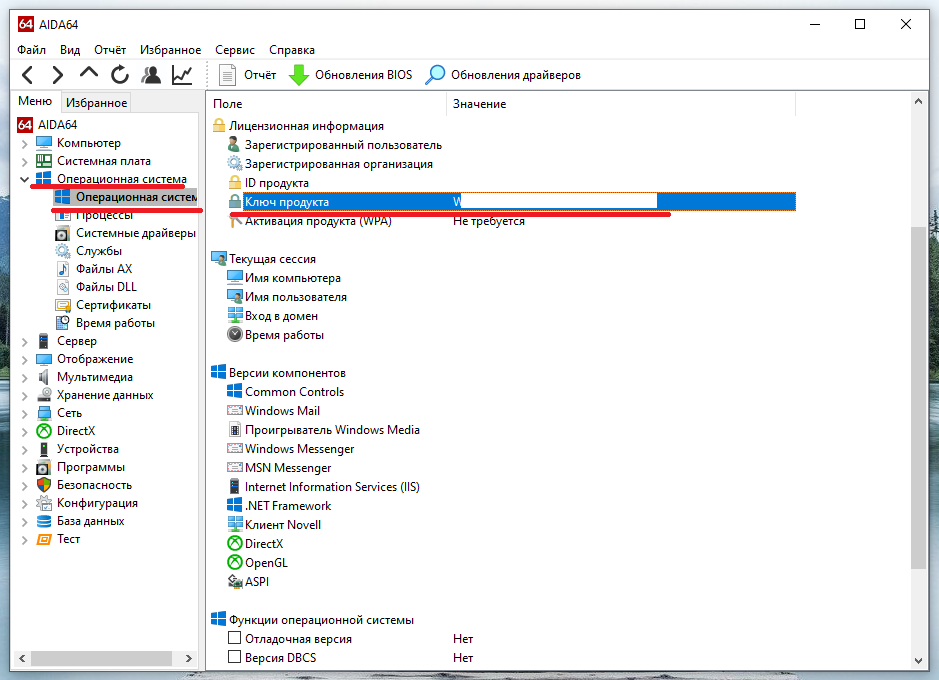Select Системные драйверы in the tree

click(x=135, y=233)
